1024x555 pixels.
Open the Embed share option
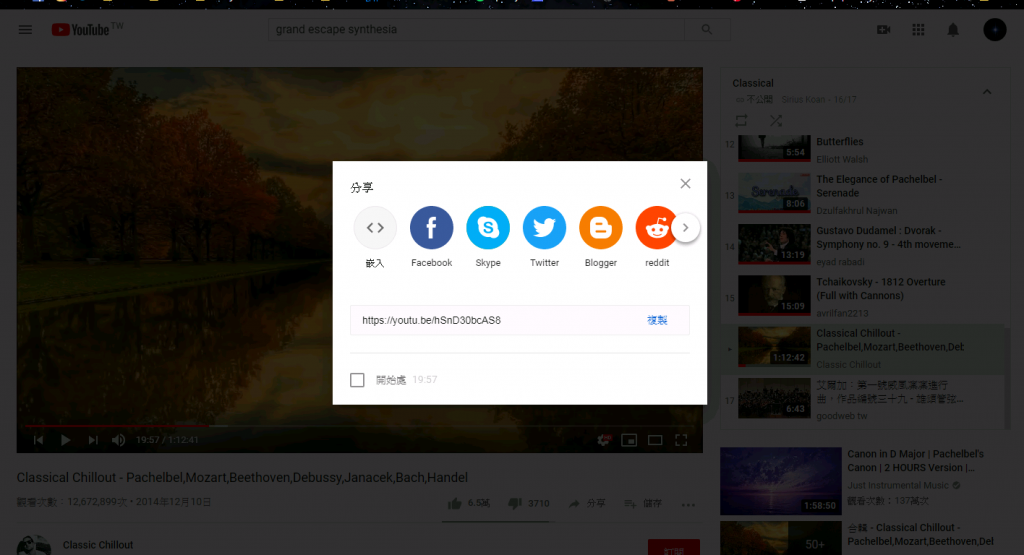(x=375, y=228)
